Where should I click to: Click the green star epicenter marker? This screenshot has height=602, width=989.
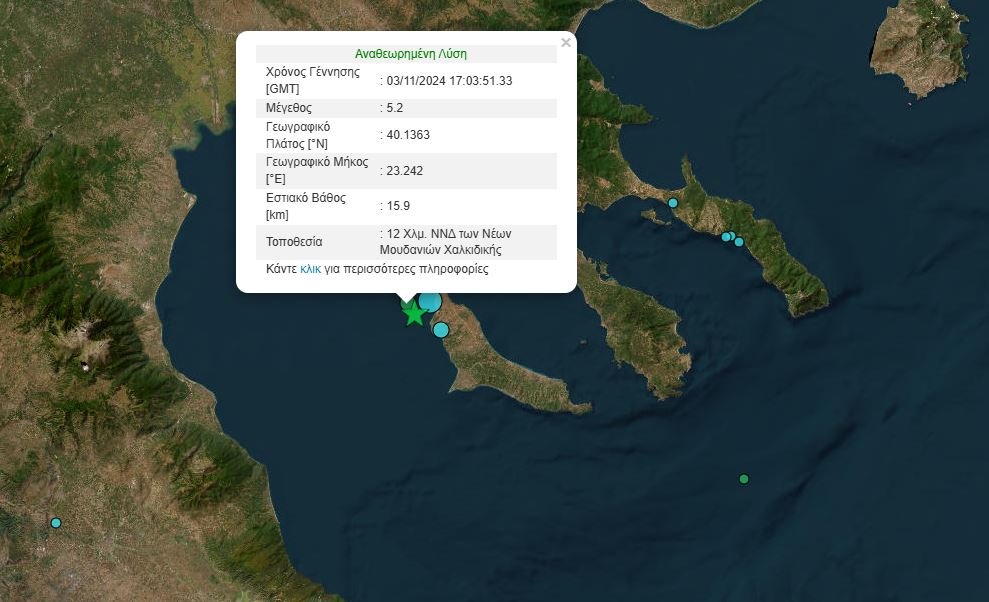coord(414,313)
